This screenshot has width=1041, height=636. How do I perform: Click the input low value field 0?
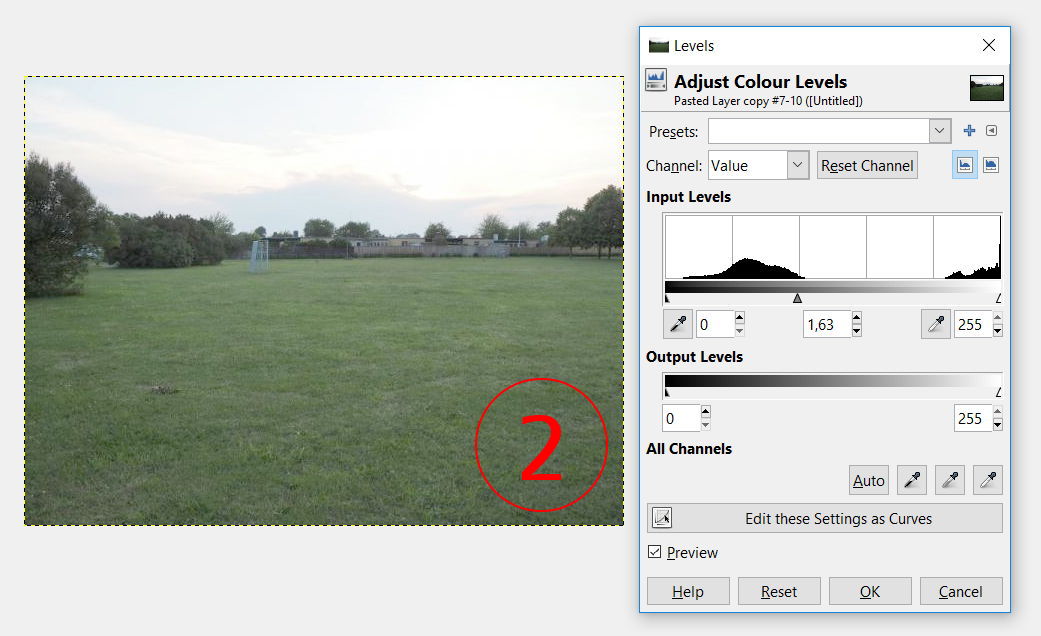(x=715, y=324)
